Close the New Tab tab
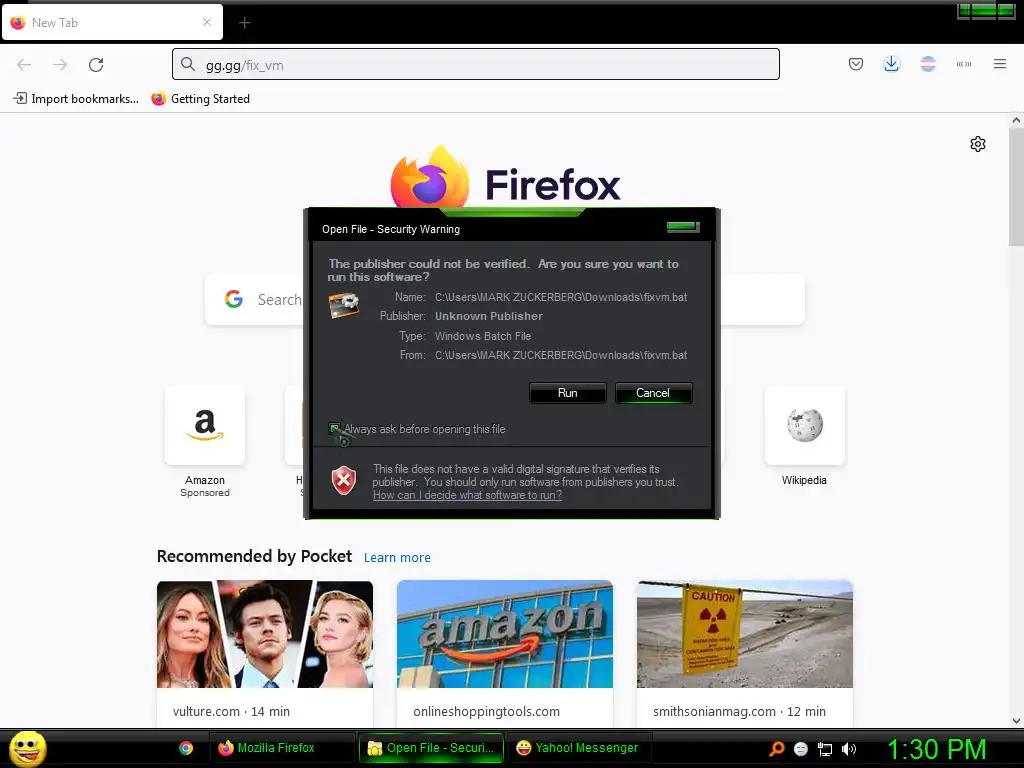 coord(207,22)
